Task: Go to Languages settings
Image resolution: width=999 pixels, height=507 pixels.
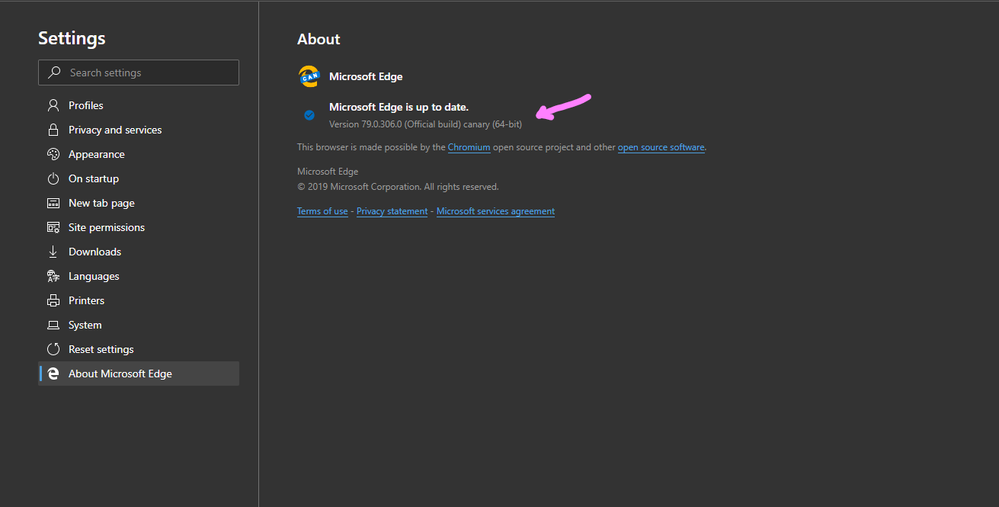Action: click(139, 276)
